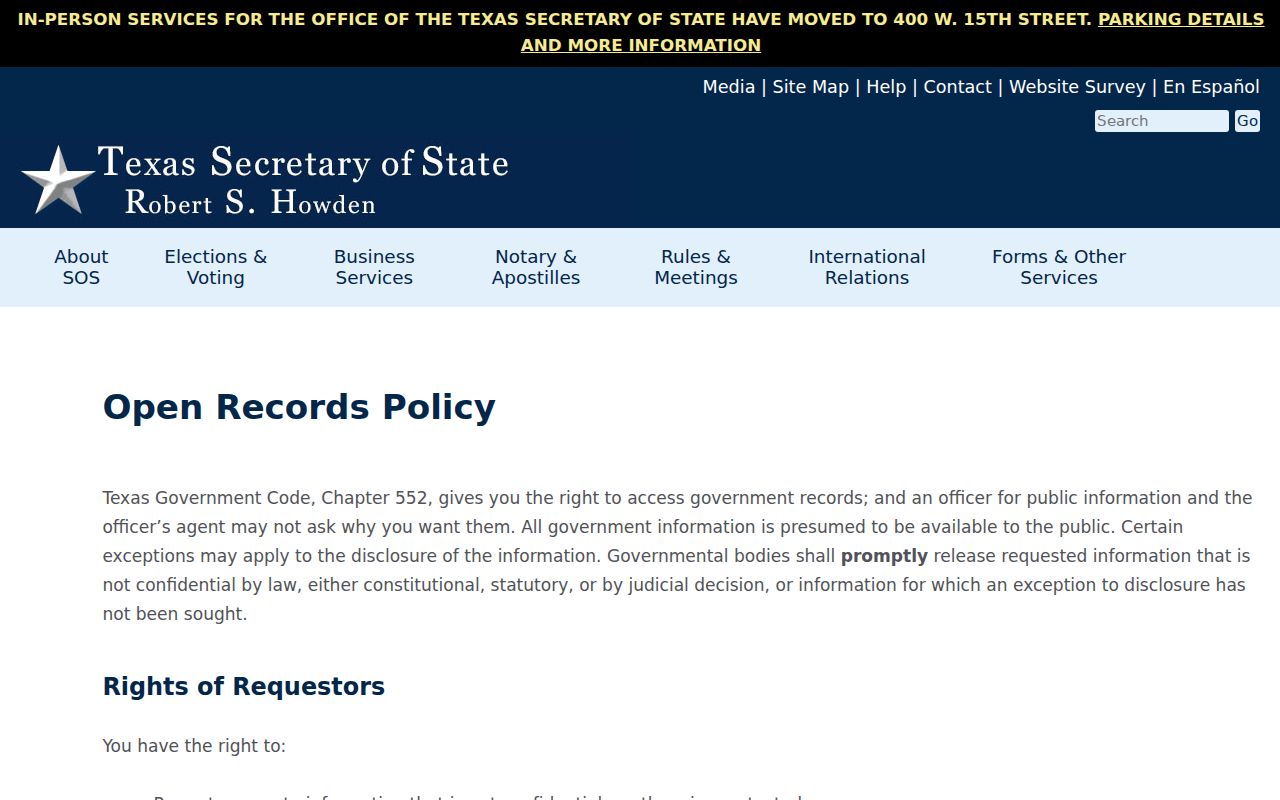1280x800 pixels.
Task: Click the Search input field
Action: 1161,121
